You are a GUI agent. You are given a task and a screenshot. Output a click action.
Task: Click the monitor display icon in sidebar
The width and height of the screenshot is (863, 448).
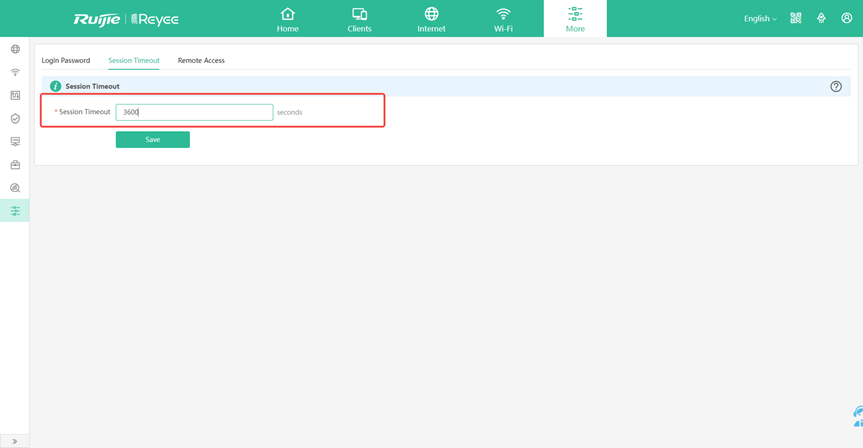(x=15, y=141)
